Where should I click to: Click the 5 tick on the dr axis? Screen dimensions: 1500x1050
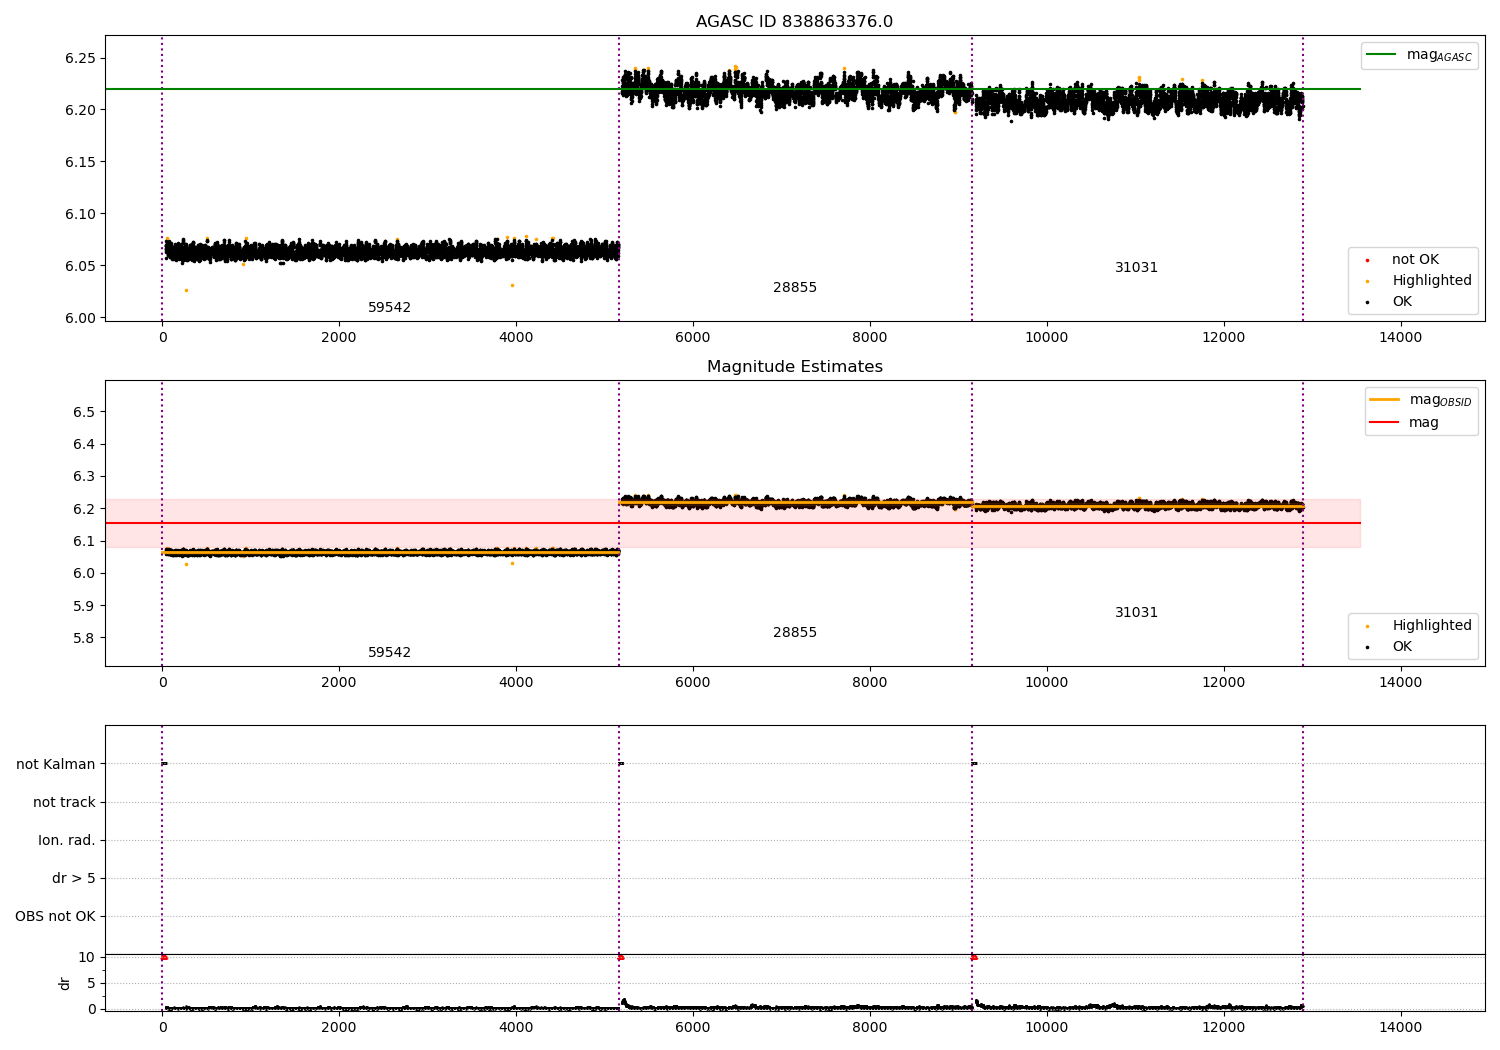[91, 984]
